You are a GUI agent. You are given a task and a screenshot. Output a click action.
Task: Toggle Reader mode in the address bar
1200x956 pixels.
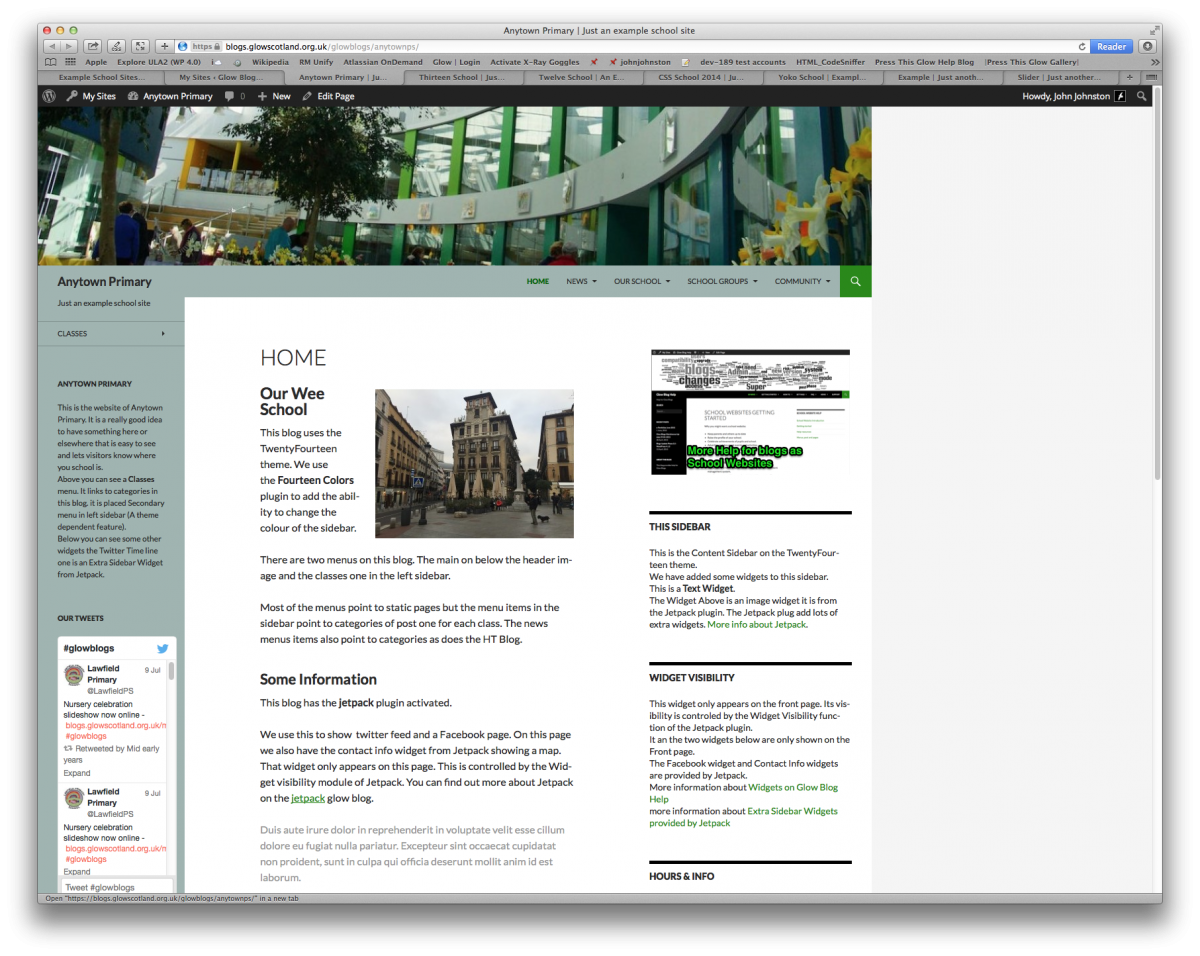[x=1110, y=45]
